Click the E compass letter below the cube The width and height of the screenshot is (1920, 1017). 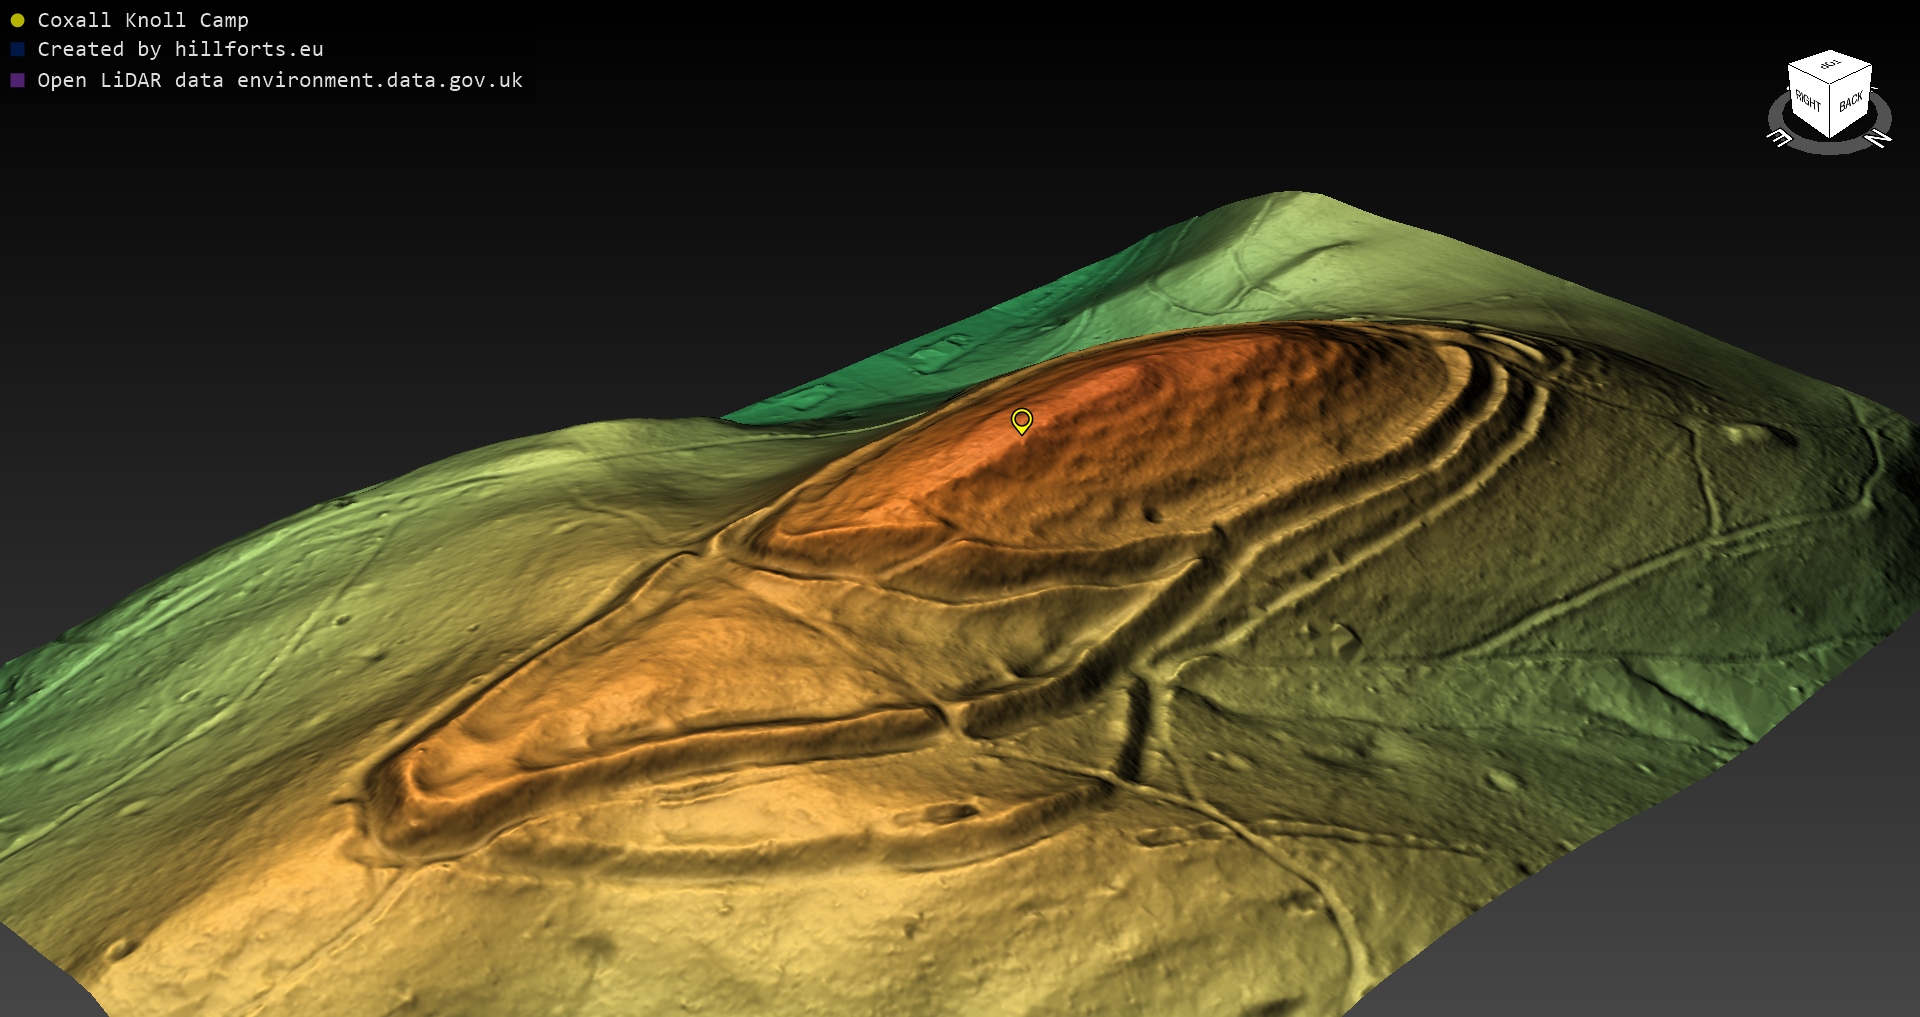coord(1780,138)
